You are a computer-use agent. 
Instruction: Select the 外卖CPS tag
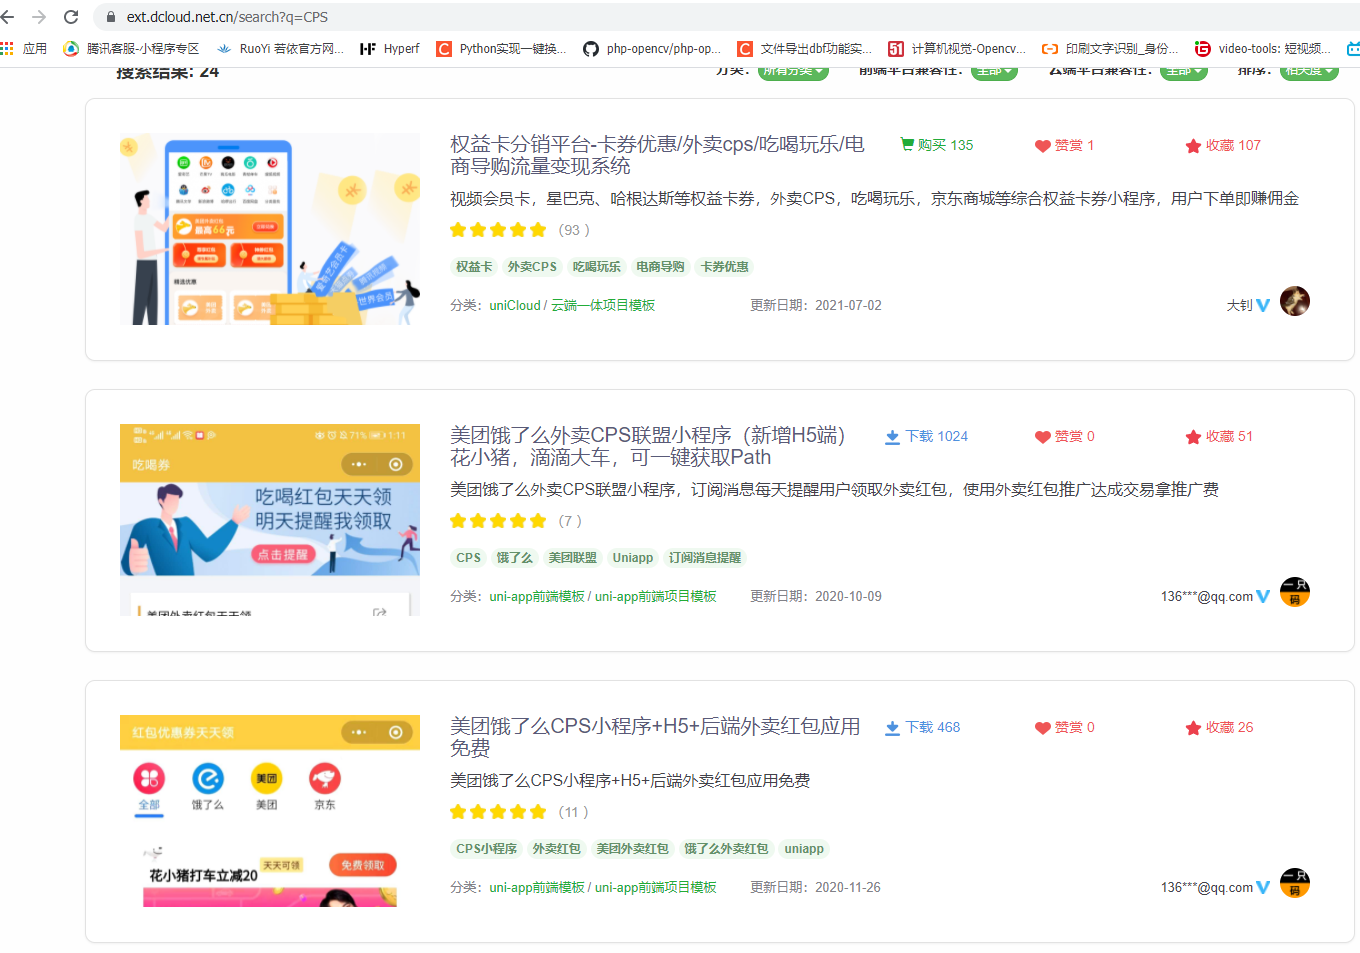pos(532,267)
